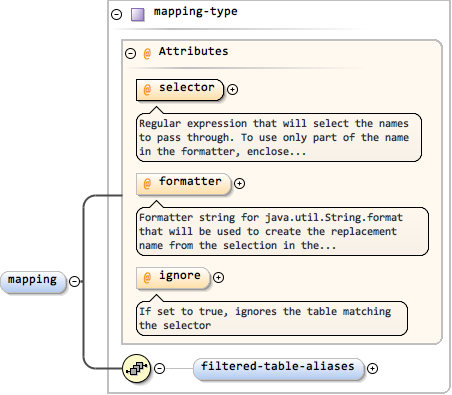This screenshot has width=452, height=395.
Task: Expand the selector attribute details
Action: [x=232, y=89]
